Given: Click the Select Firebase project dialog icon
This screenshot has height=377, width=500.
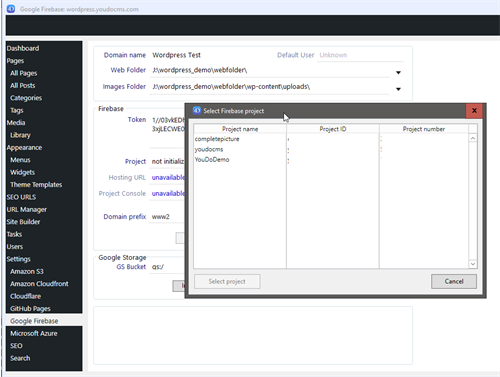Looking at the screenshot, I should (x=197, y=111).
